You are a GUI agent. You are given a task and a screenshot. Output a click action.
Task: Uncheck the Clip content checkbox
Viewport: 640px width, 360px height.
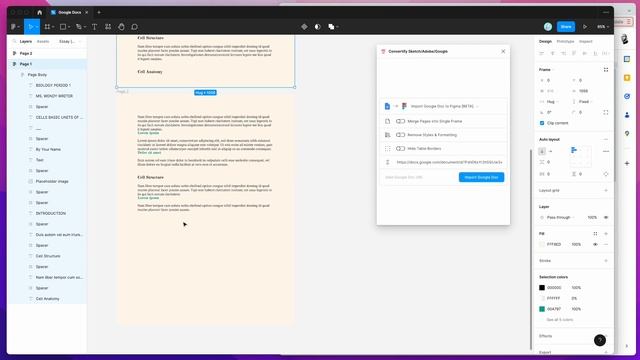[x=542, y=123]
